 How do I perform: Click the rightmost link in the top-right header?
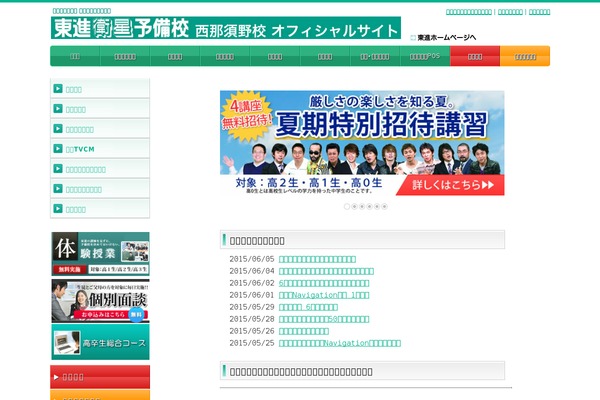point(539,12)
